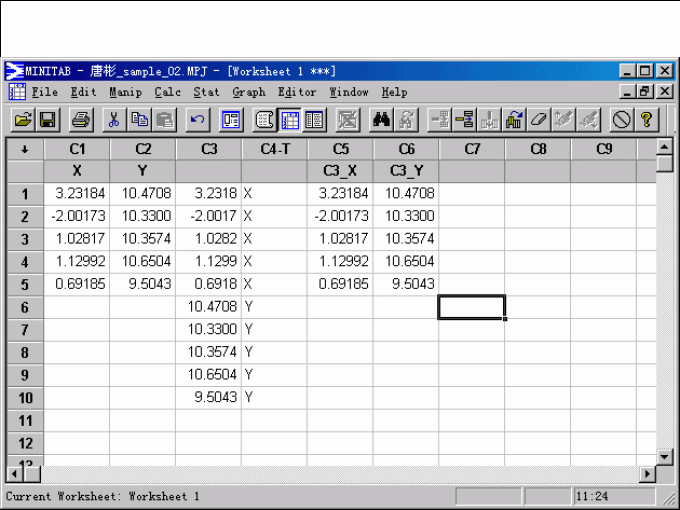Viewport: 680px width, 510px height.
Task: Click the horizontal scrollbar right arrow
Action: 648,474
